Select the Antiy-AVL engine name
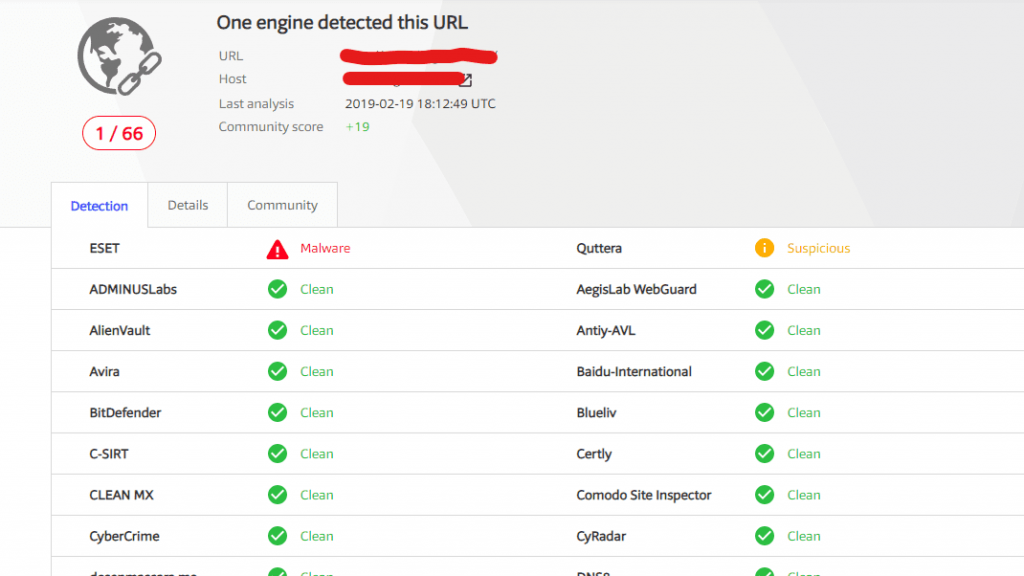The image size is (1024, 576). (605, 330)
